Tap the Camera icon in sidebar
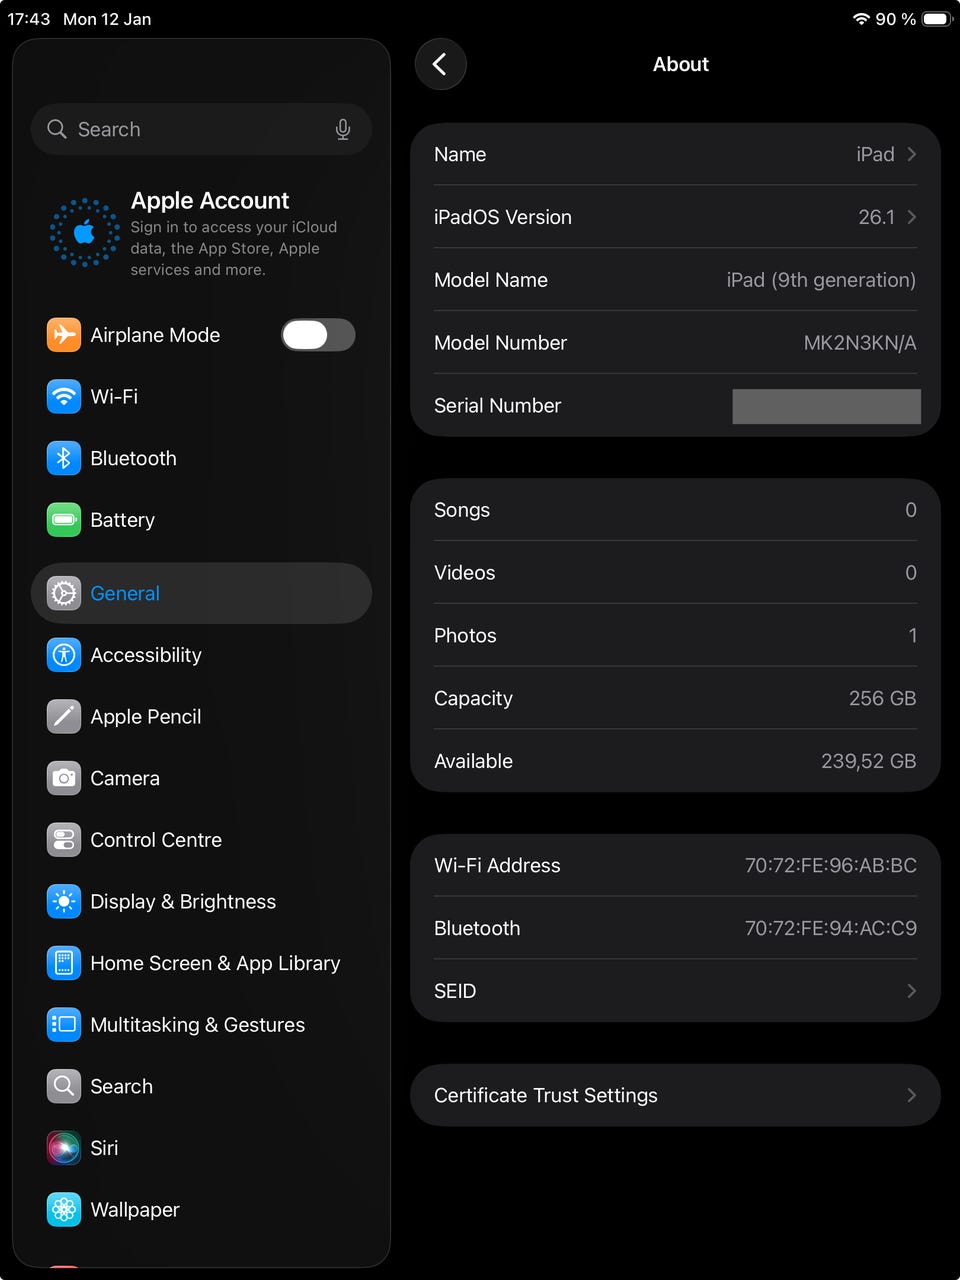The image size is (960, 1280). coord(64,778)
